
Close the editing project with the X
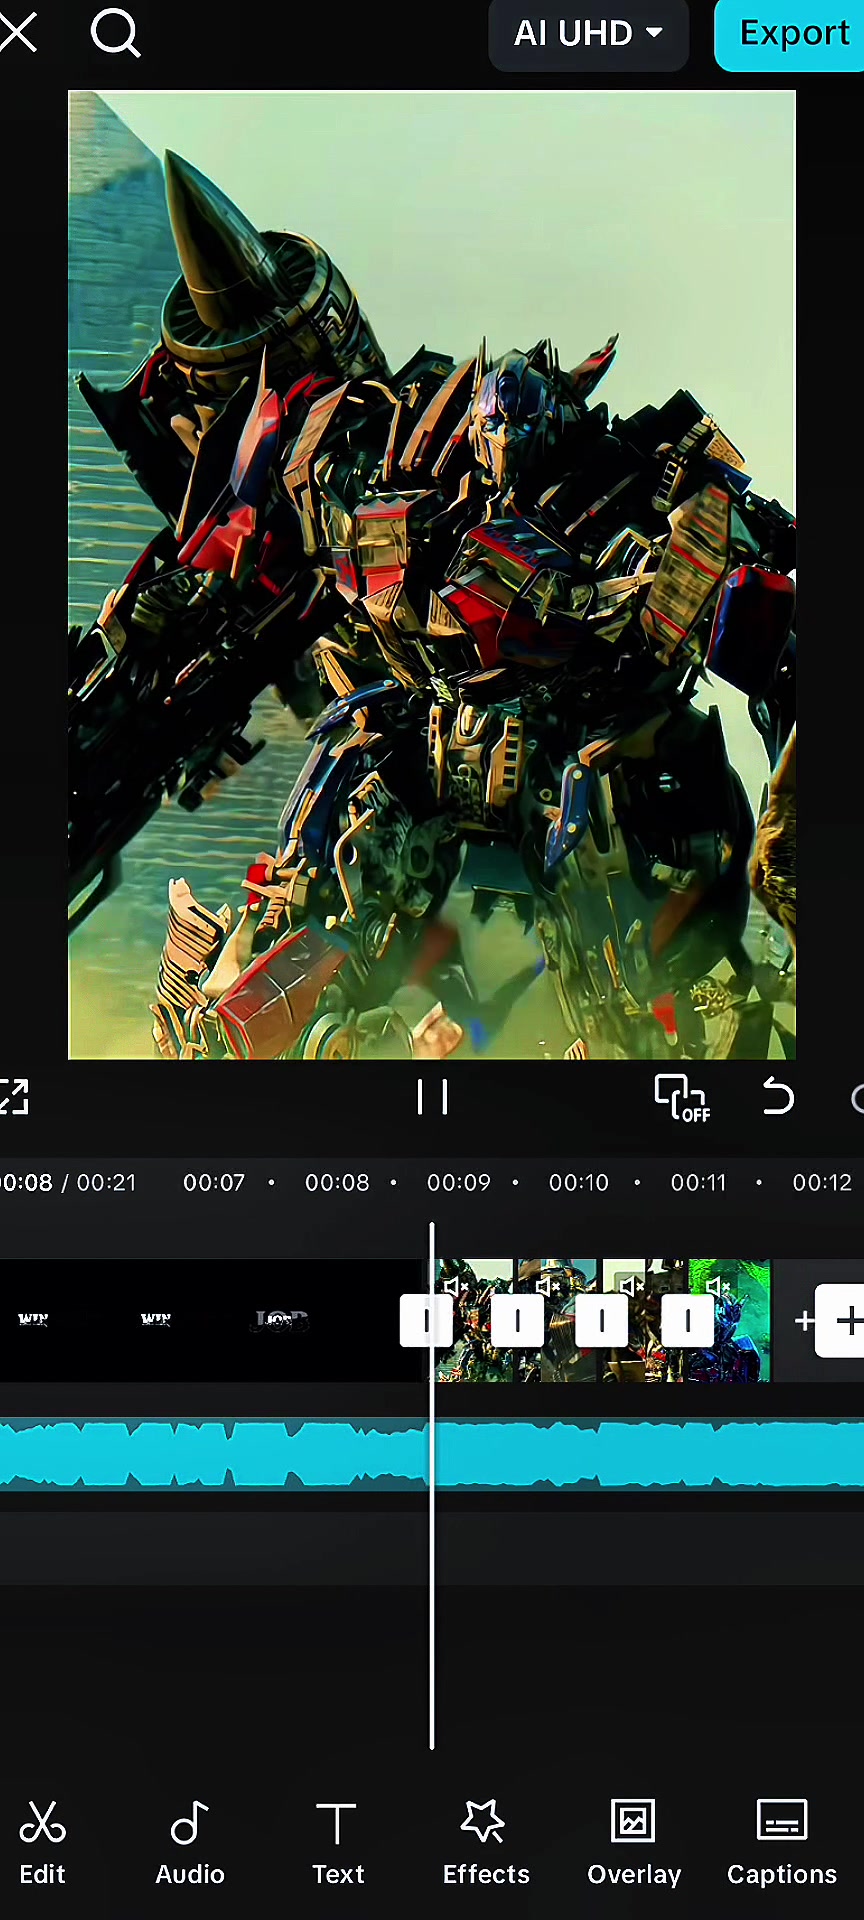coord(17,32)
